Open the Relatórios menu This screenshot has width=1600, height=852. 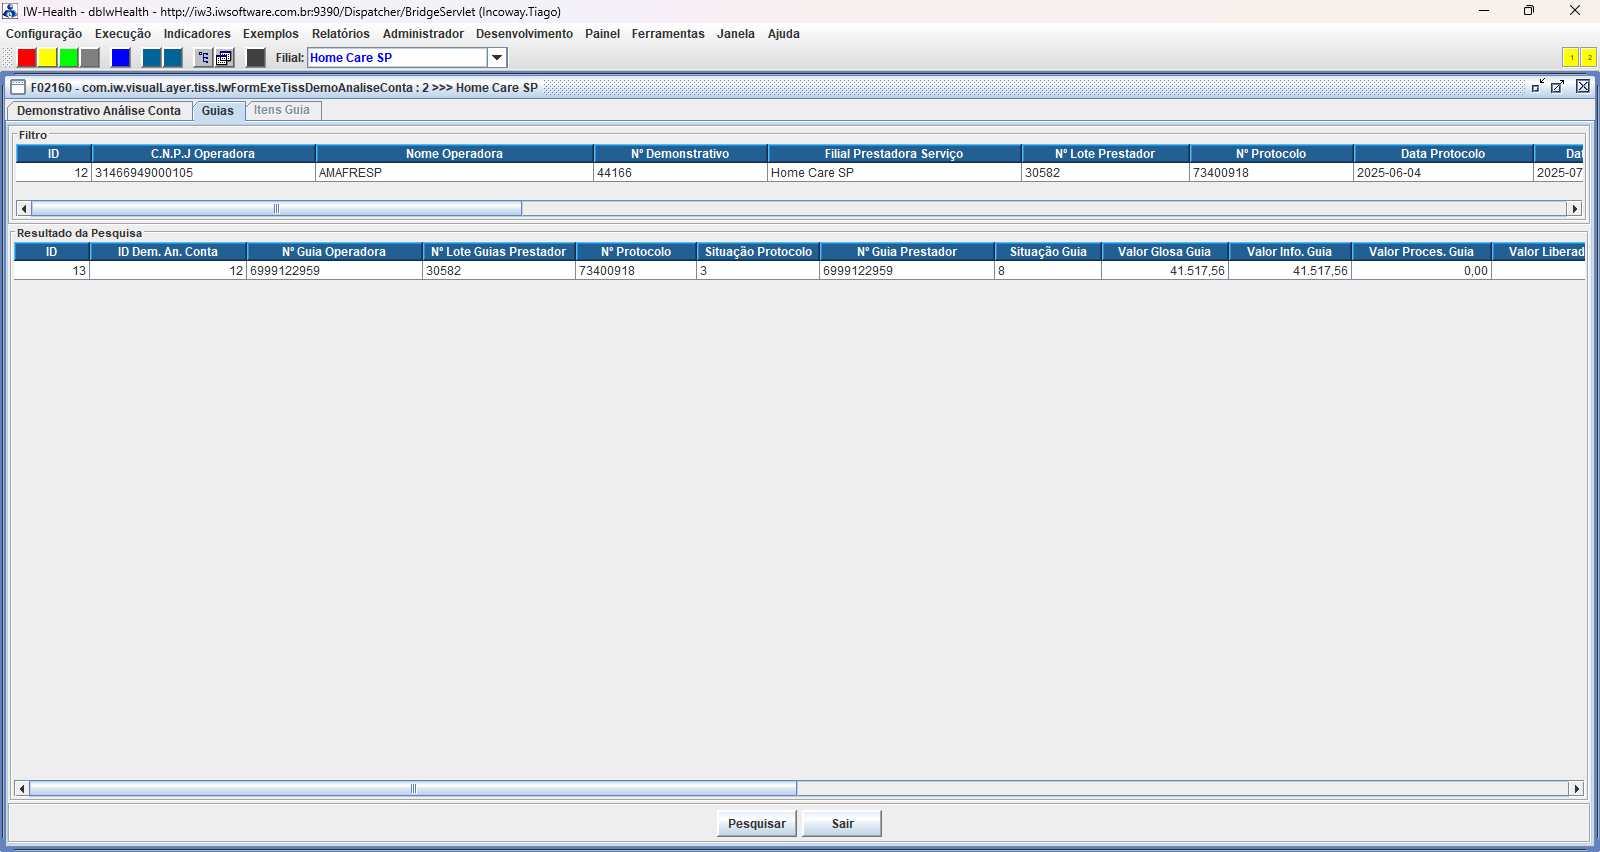pyautogui.click(x=340, y=34)
